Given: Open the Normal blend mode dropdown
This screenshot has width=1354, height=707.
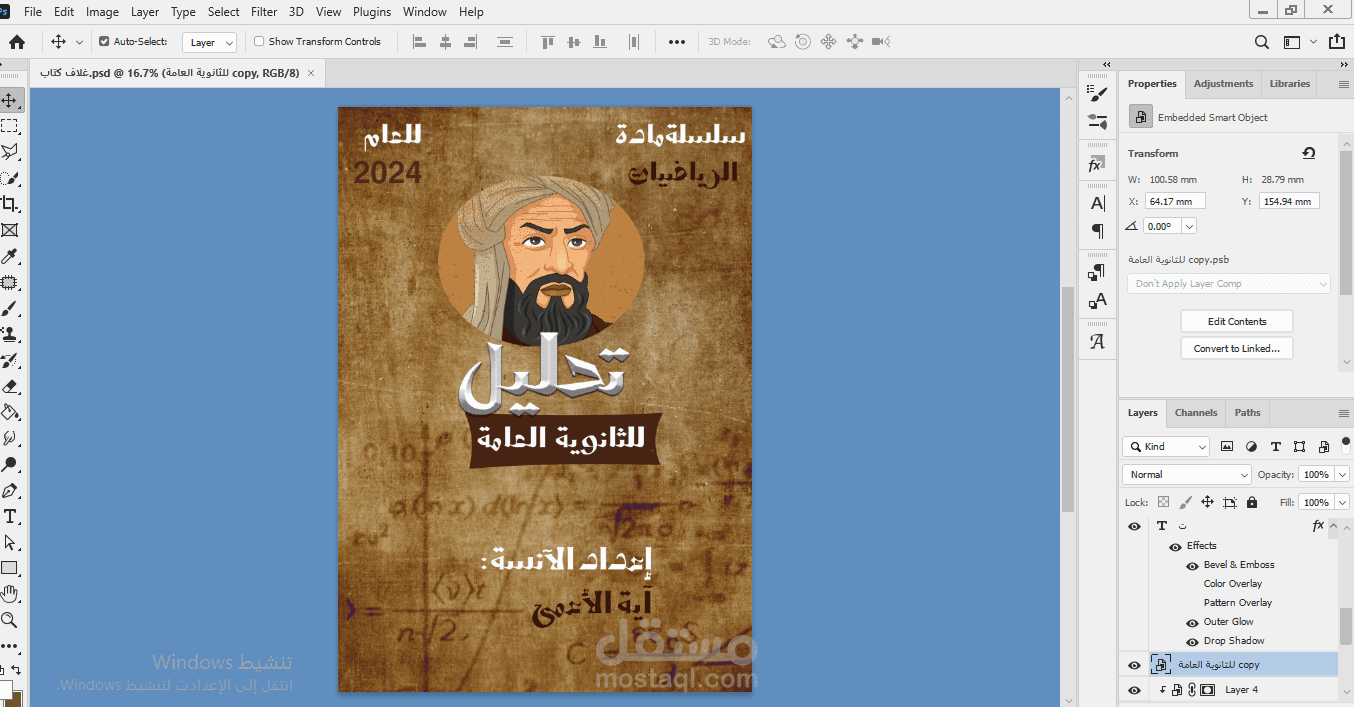Looking at the screenshot, I should pyautogui.click(x=1186, y=475).
